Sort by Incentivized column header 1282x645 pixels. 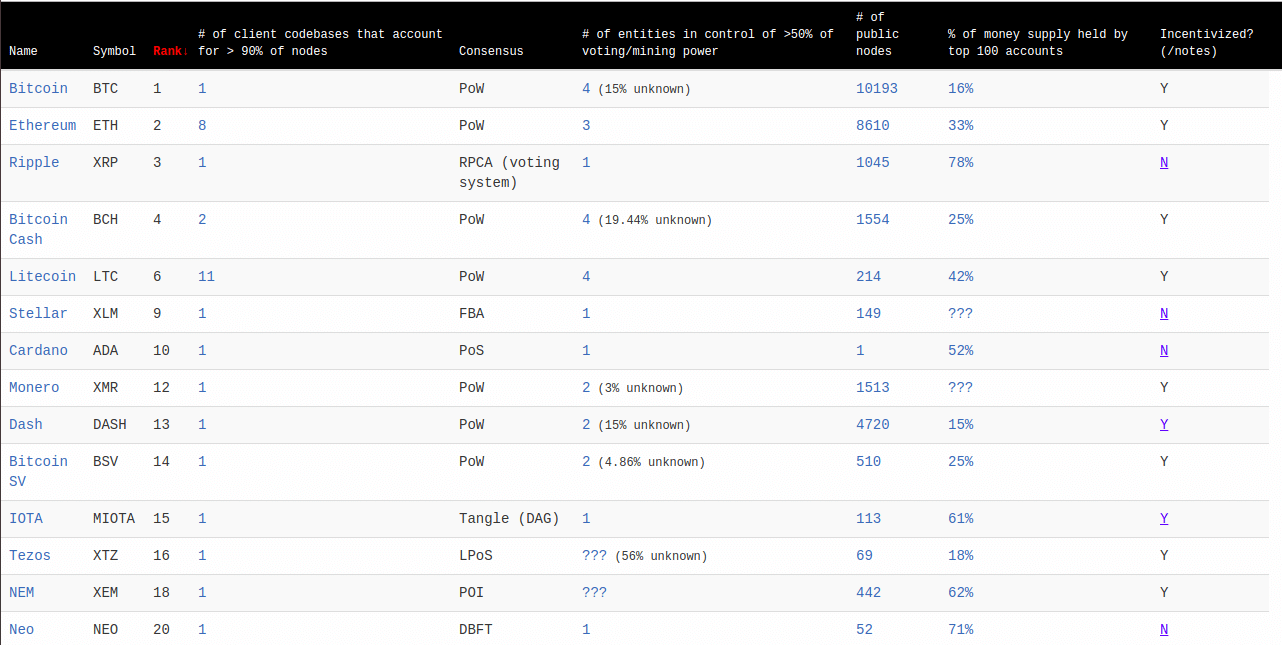[x=1206, y=42]
